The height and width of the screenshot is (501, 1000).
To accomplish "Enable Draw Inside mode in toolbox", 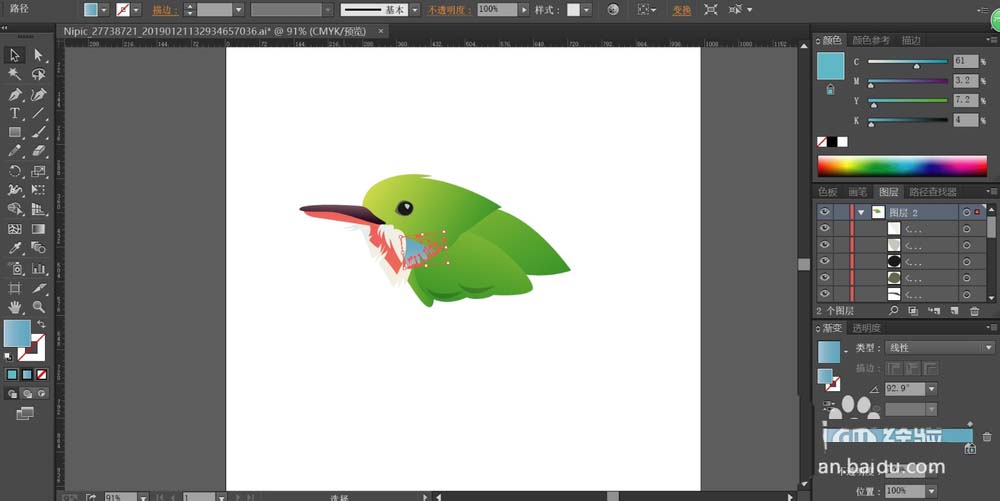I will click(41, 394).
